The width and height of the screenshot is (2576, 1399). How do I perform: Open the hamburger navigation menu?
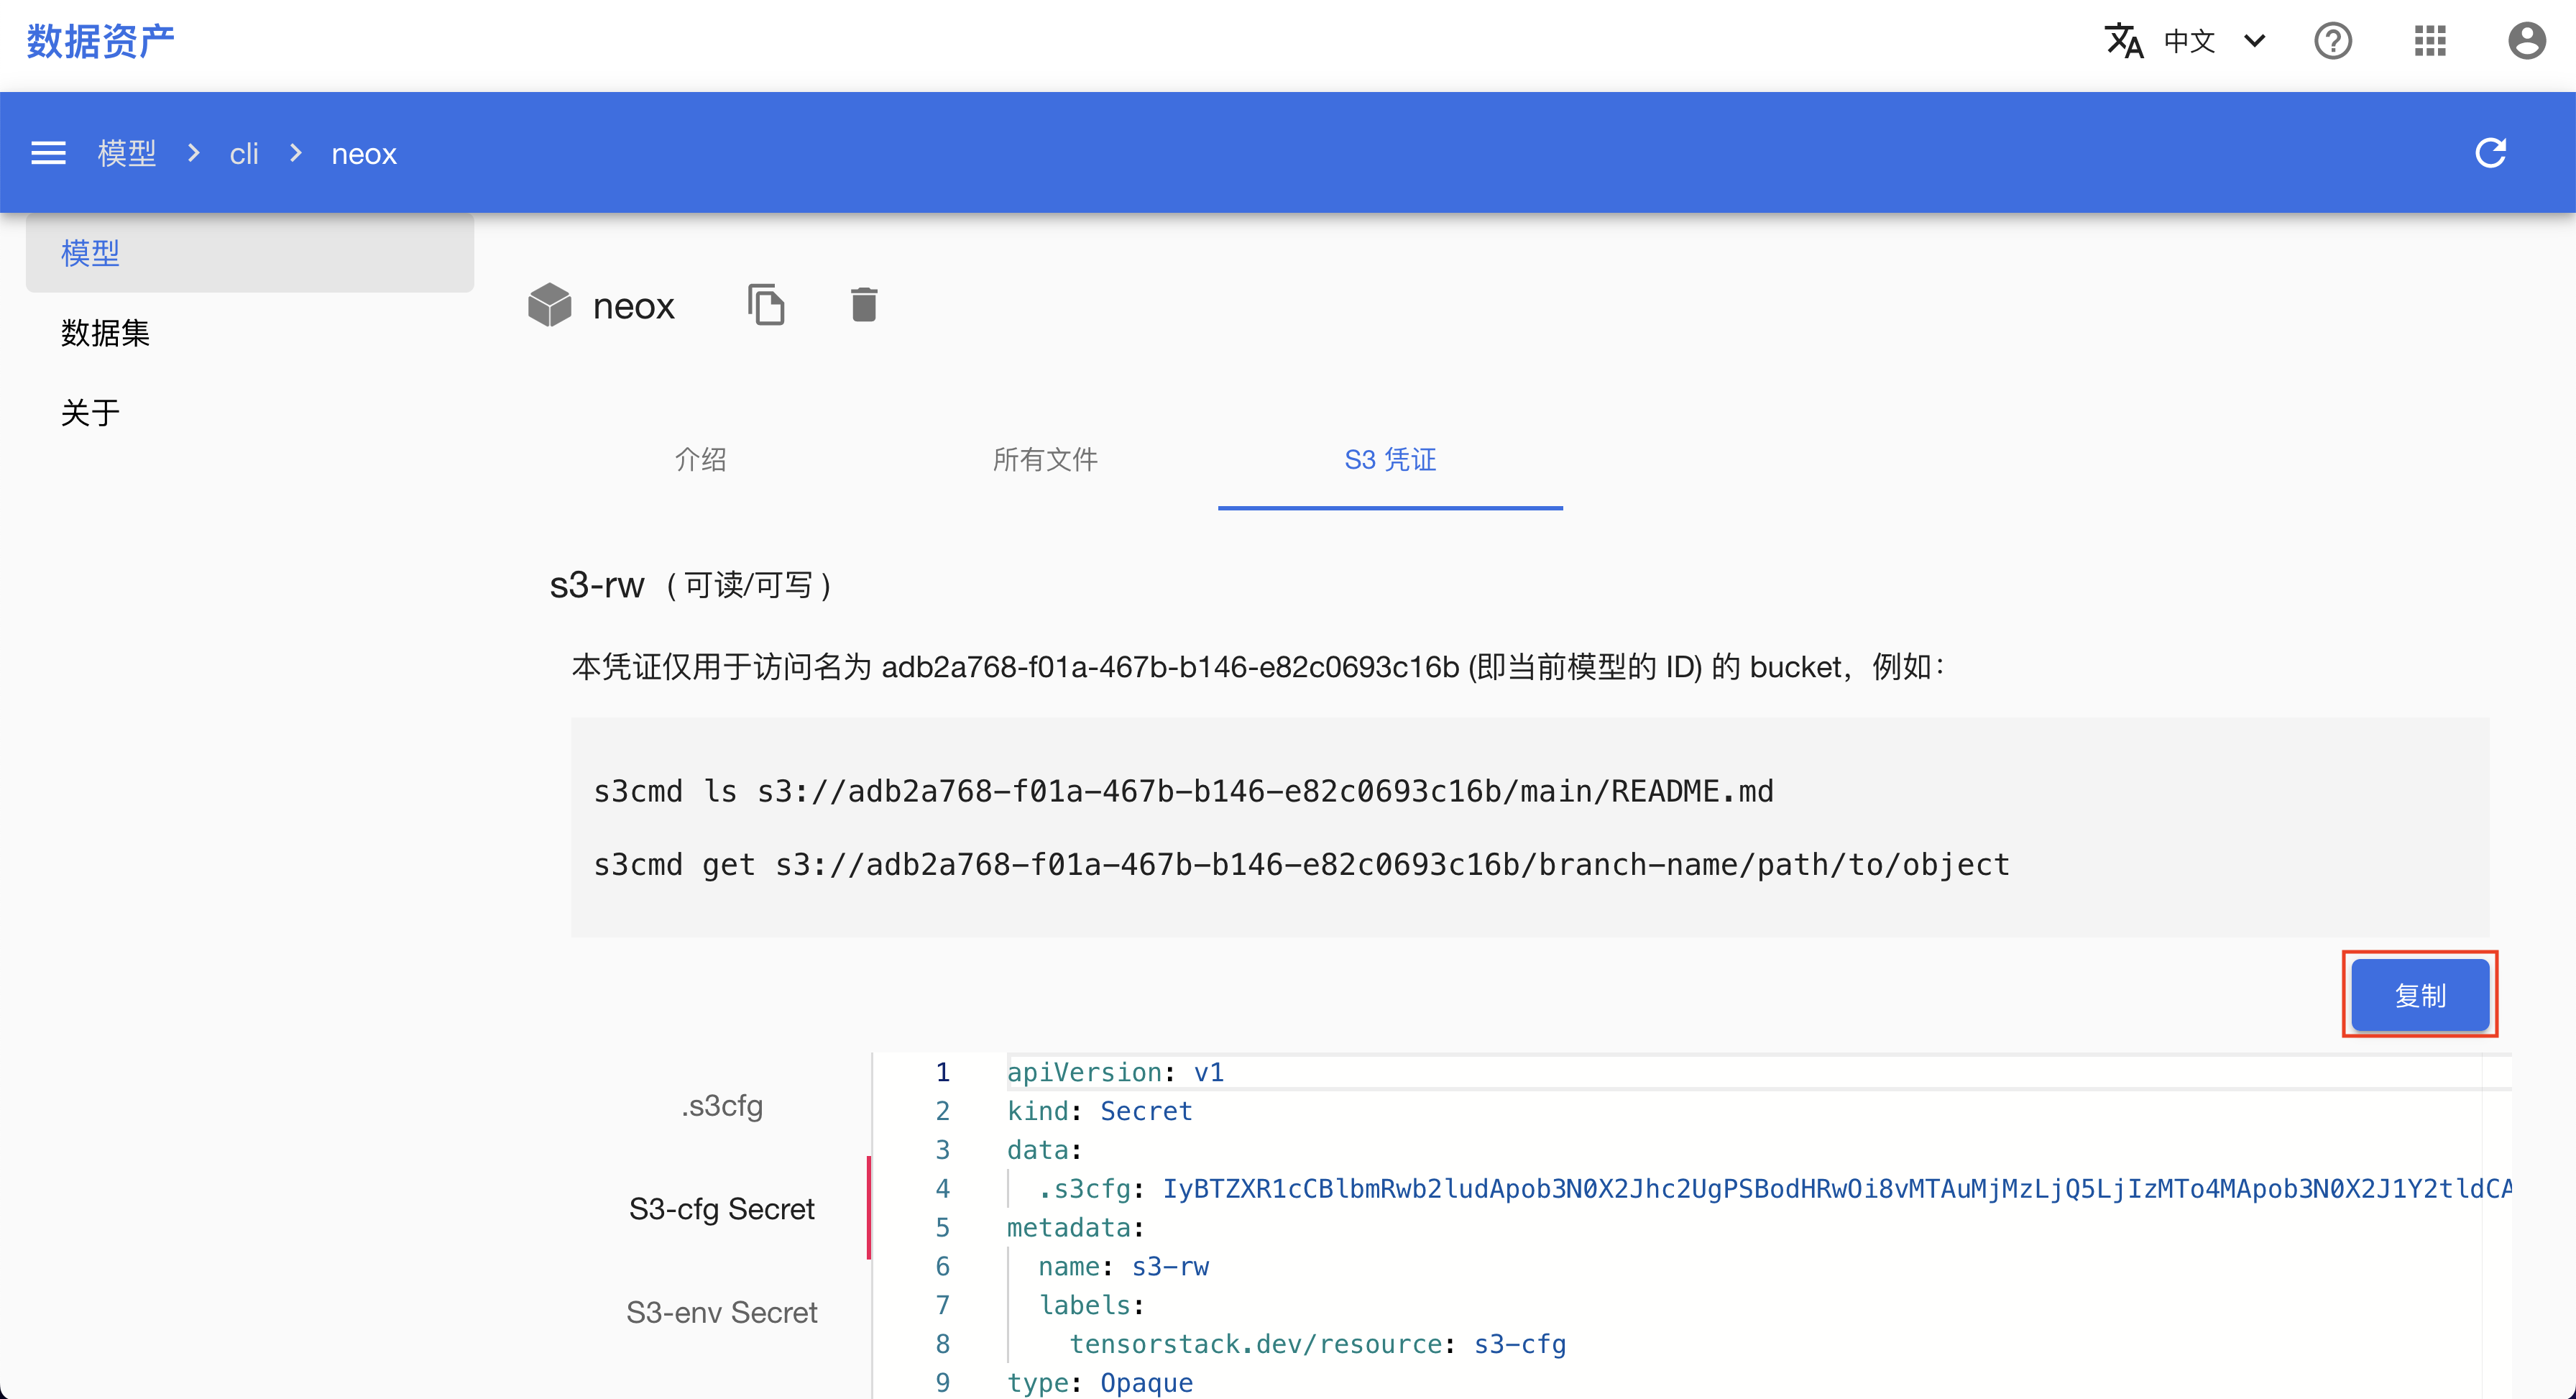pyautogui.click(x=48, y=153)
